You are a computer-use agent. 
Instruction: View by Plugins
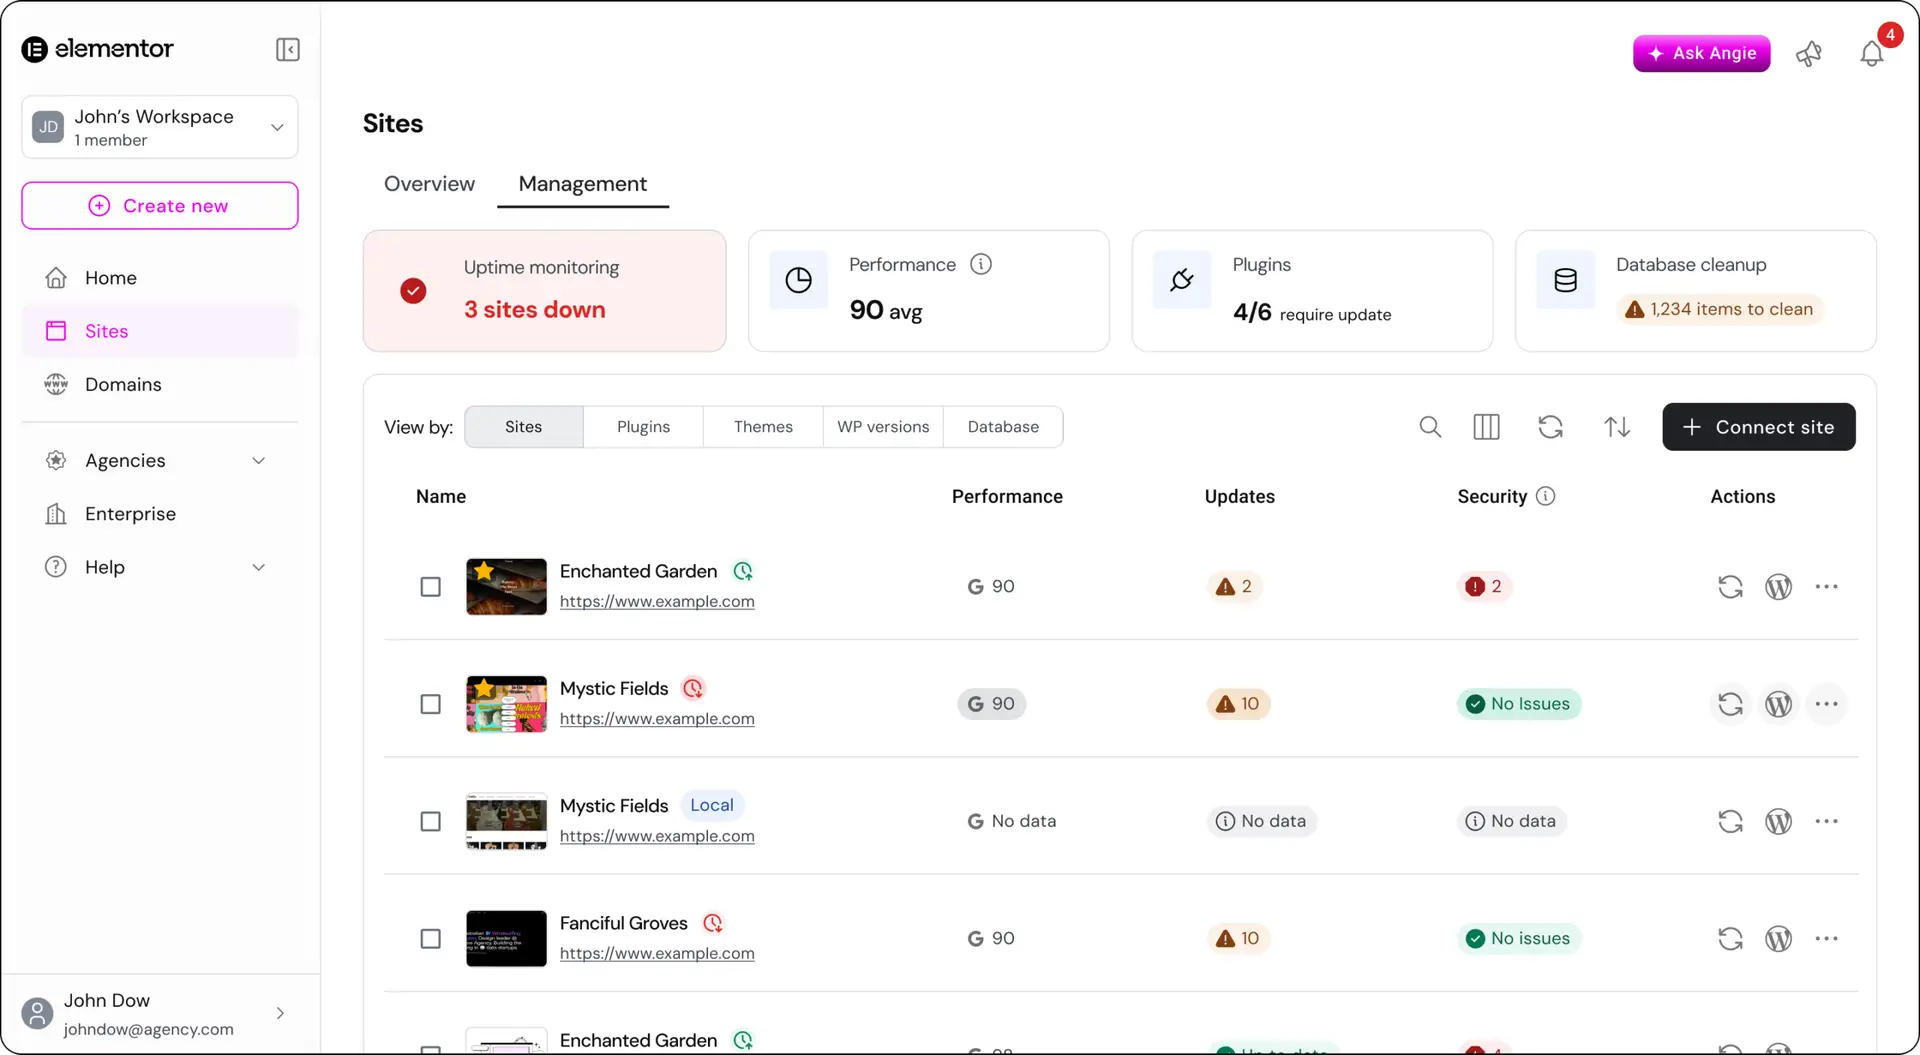[643, 427]
